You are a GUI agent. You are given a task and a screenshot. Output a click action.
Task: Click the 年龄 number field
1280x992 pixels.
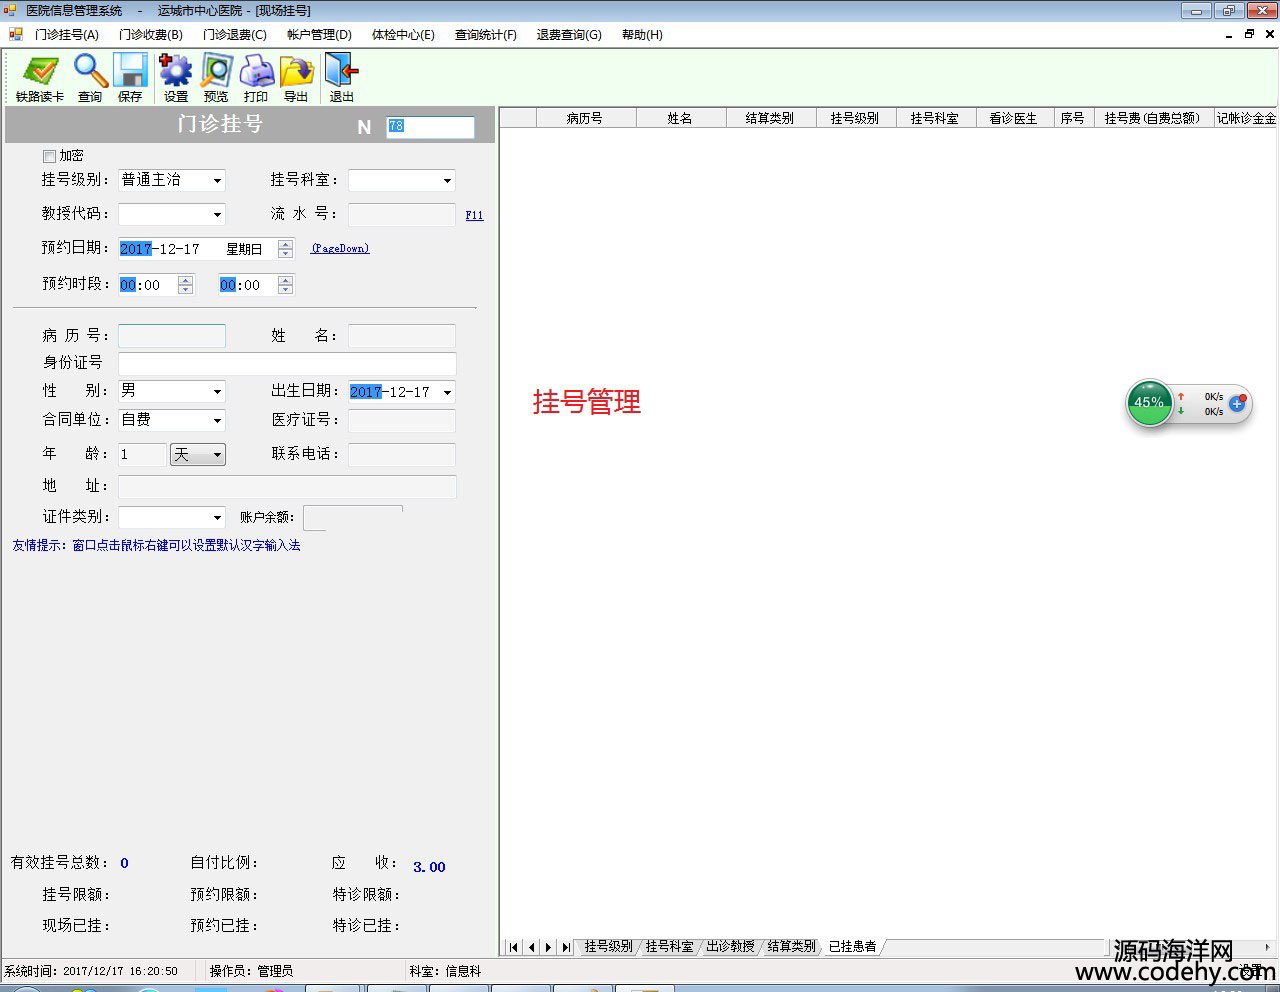click(x=142, y=455)
